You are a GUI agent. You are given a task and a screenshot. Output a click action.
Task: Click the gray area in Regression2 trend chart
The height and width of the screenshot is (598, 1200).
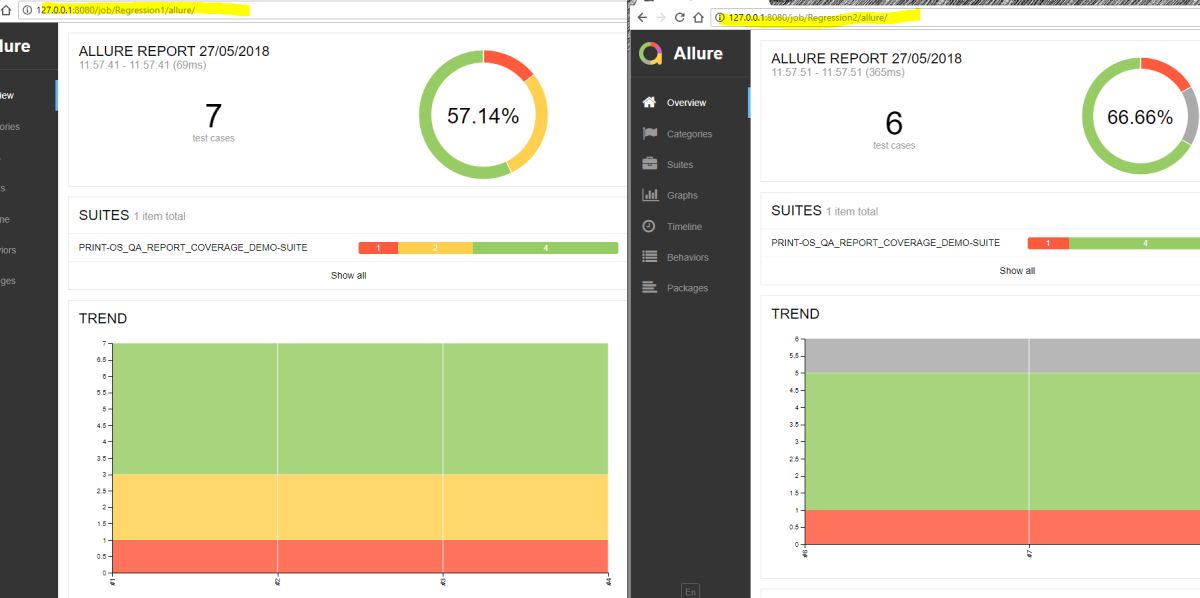point(1000,355)
